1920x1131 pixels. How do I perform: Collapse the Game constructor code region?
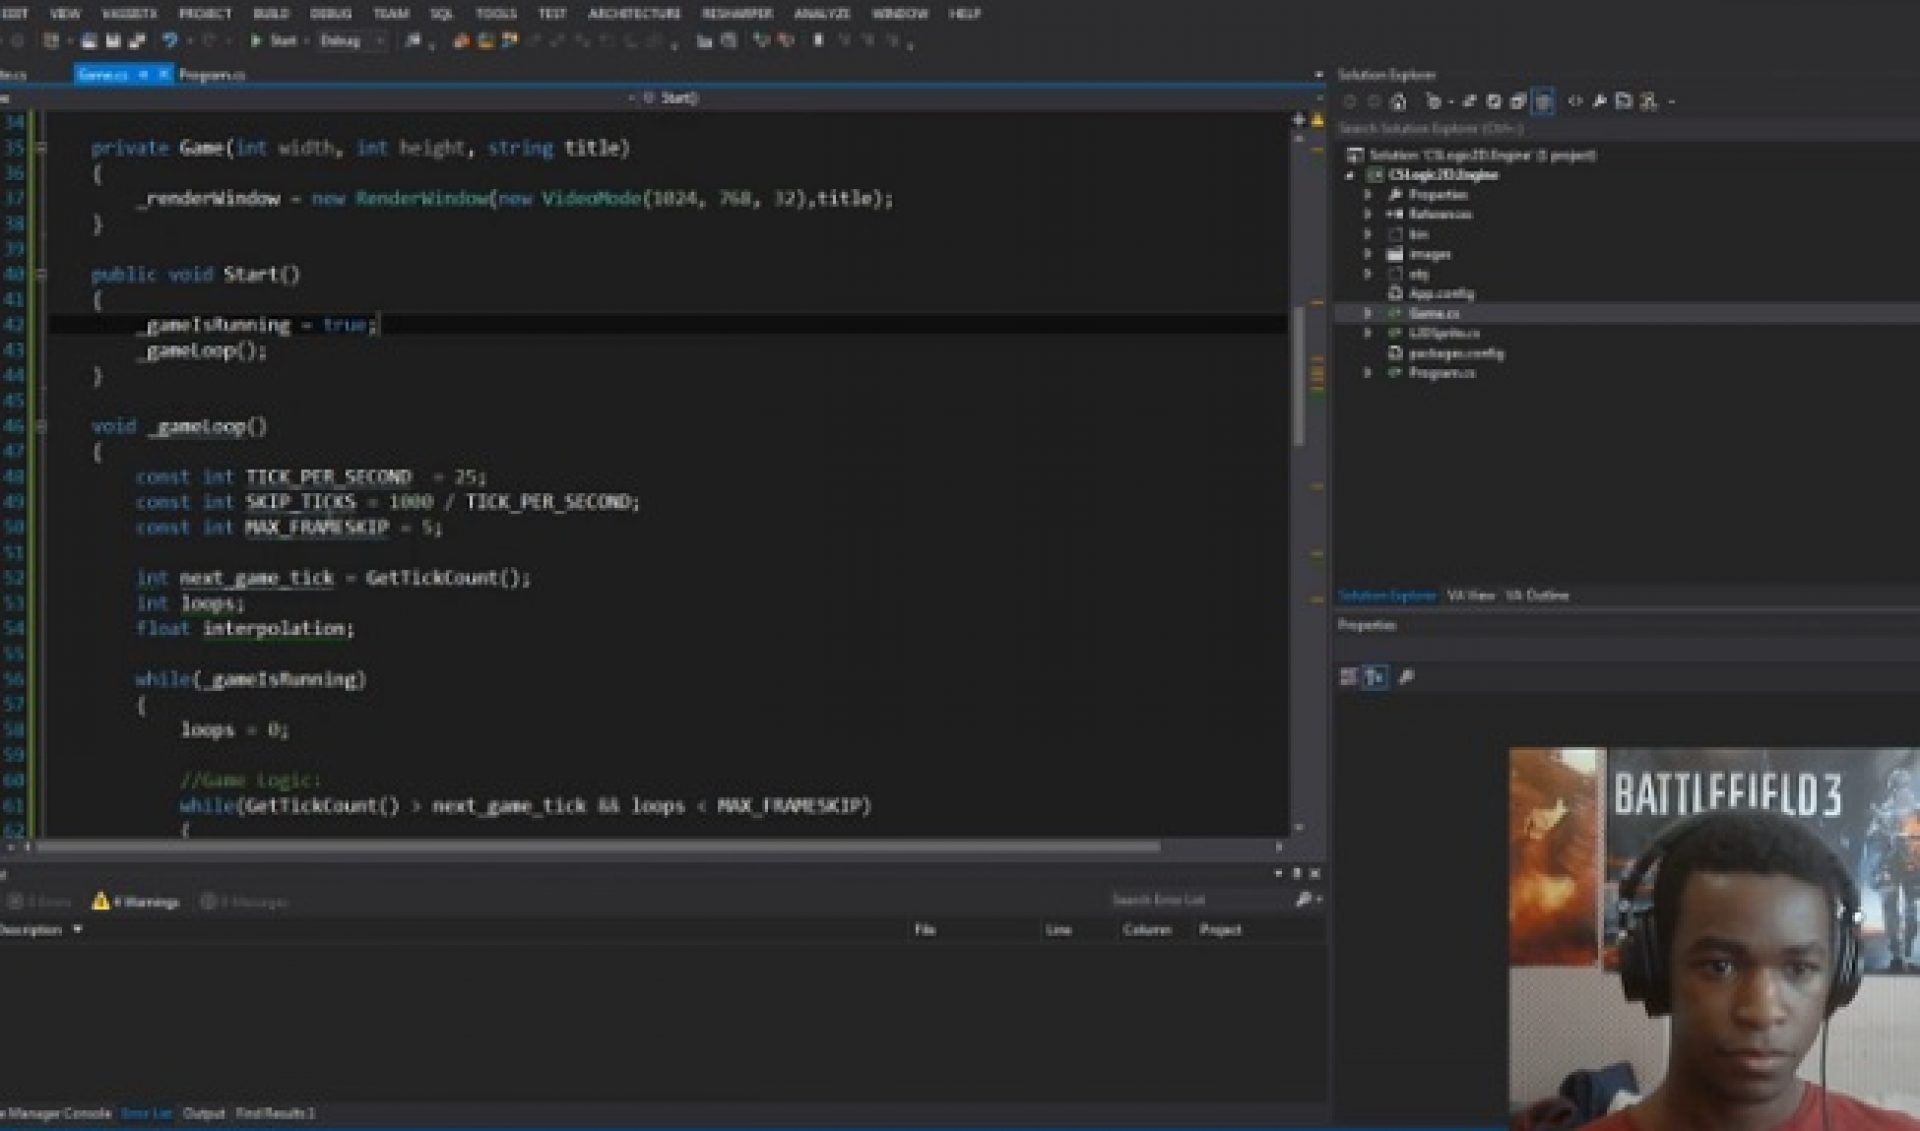point(42,148)
